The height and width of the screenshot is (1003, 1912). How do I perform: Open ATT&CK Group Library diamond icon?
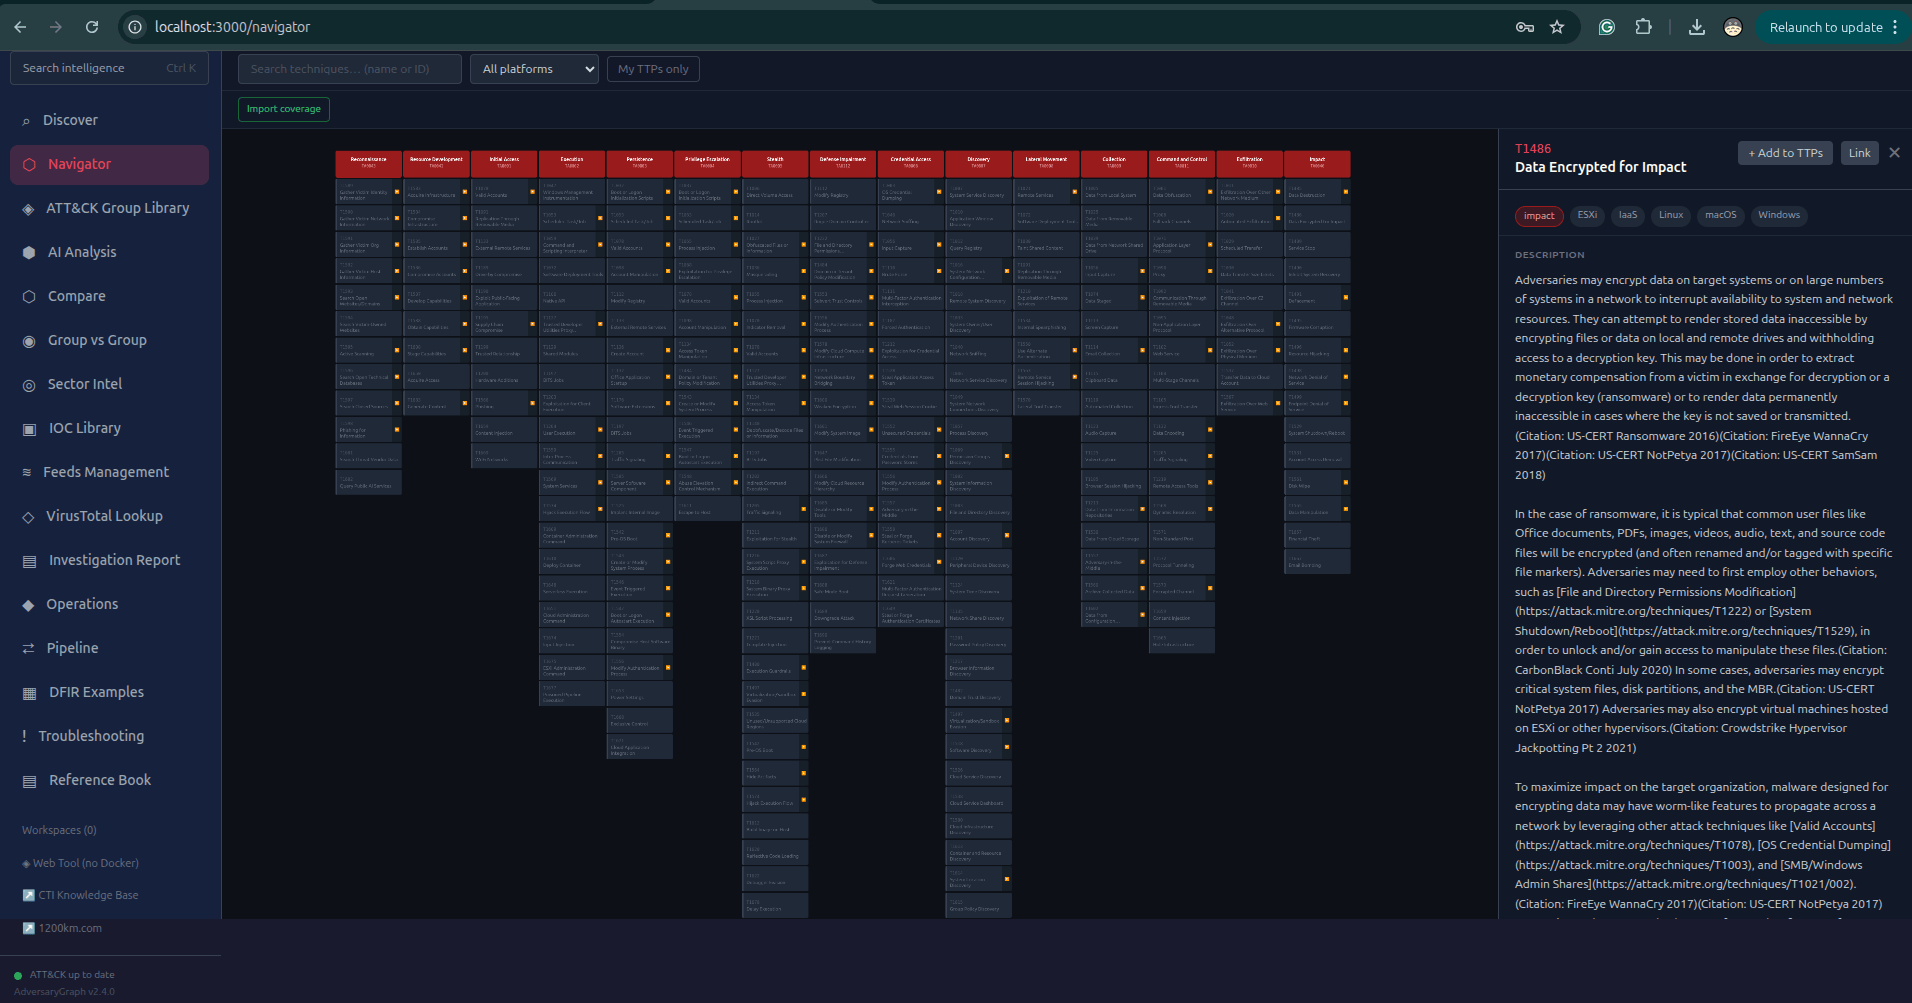tap(28, 209)
